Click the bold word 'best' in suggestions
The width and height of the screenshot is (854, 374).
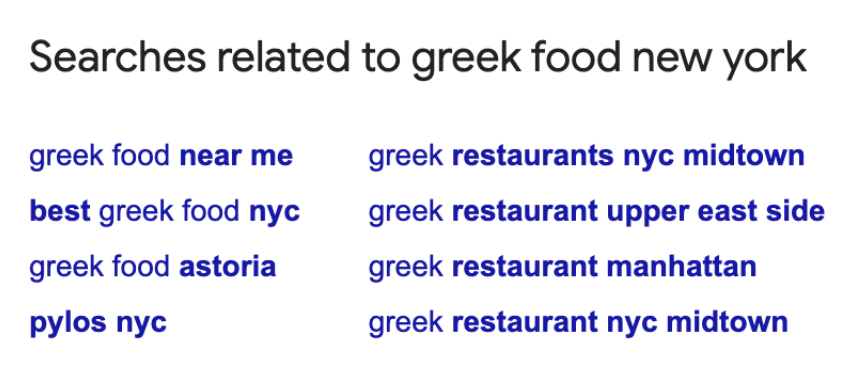tap(60, 211)
